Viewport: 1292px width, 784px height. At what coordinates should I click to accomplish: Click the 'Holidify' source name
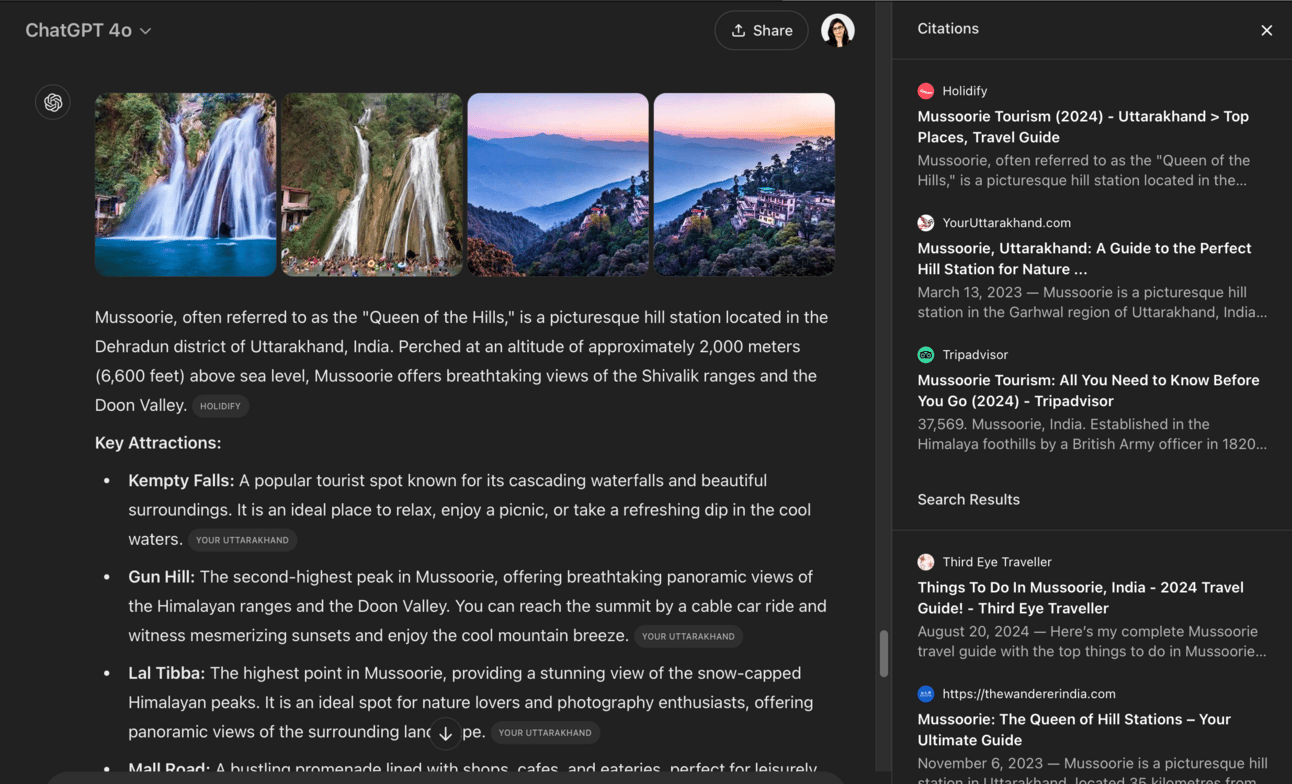[965, 91]
